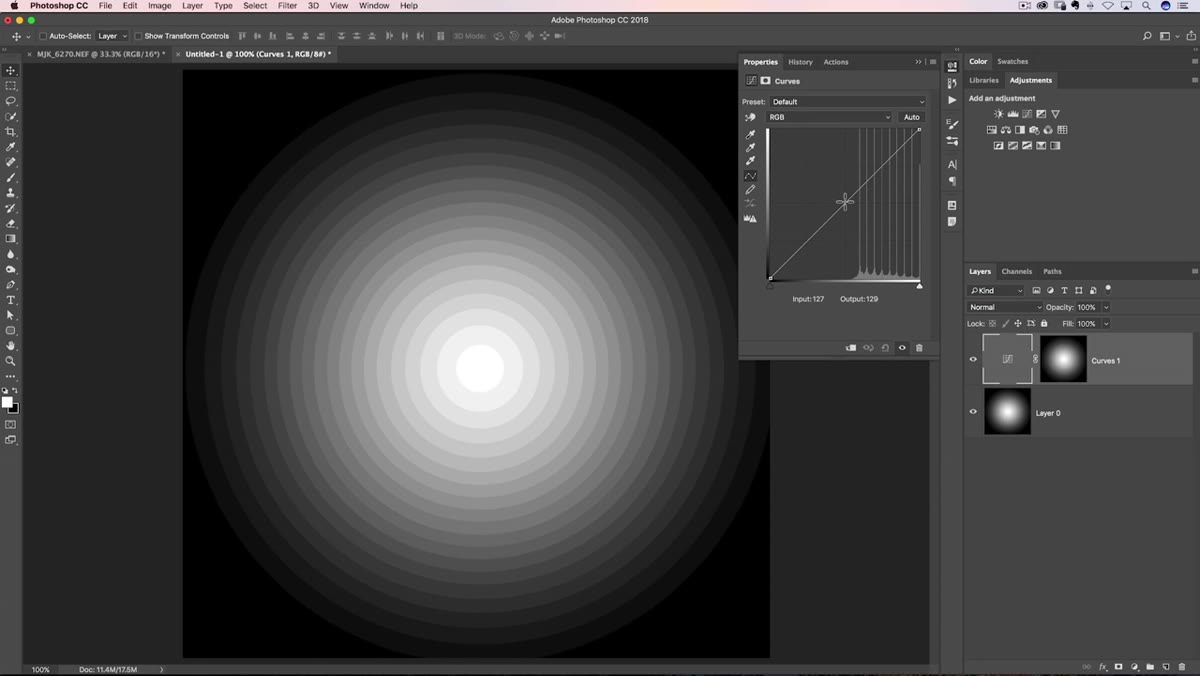Click the white point eyedropper in Curves
The width and height of the screenshot is (1200, 676).
pos(751,161)
